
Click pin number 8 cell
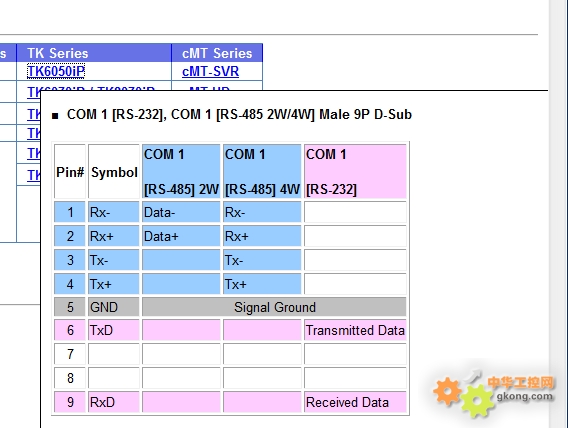(x=70, y=378)
